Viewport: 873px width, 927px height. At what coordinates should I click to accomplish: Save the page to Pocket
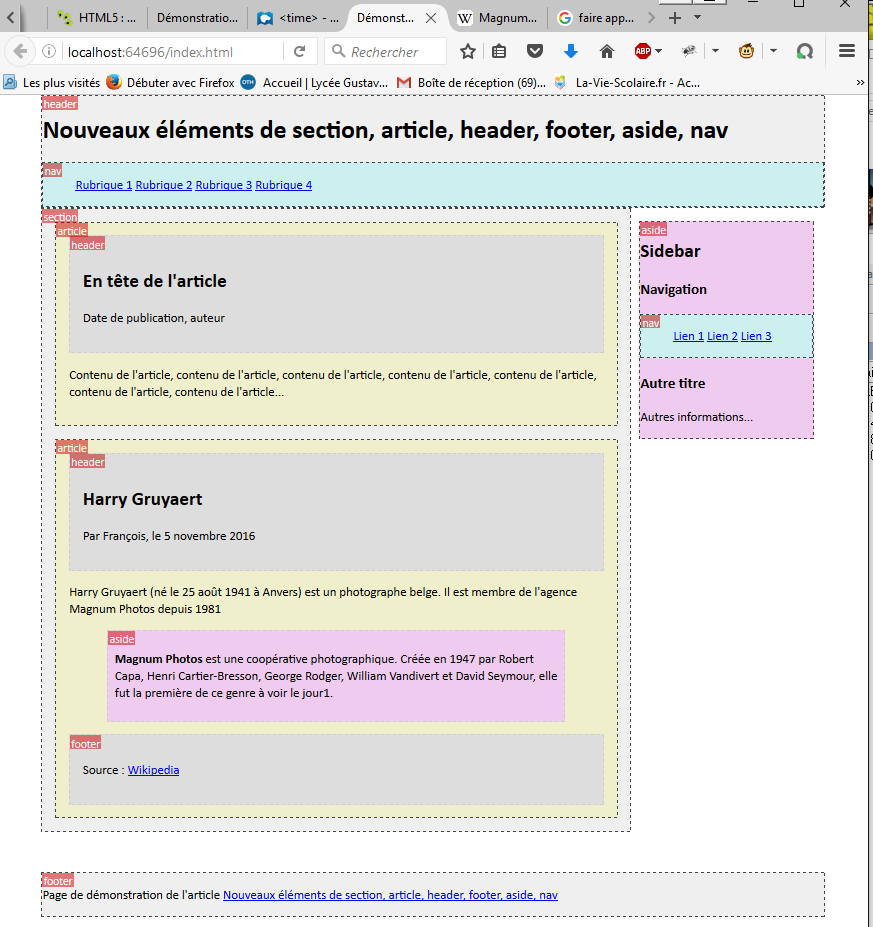[535, 51]
